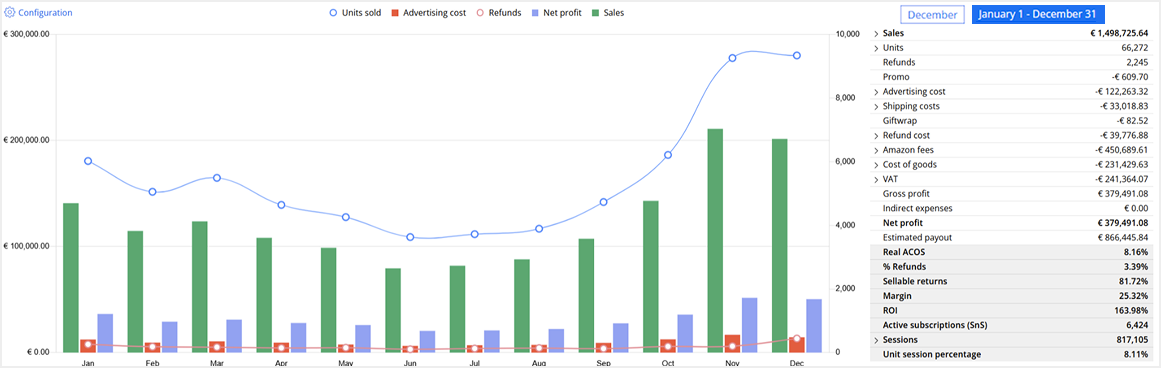This screenshot has height=368, width=1161.
Task: Click the % Refunds row label
Action: coord(904,267)
